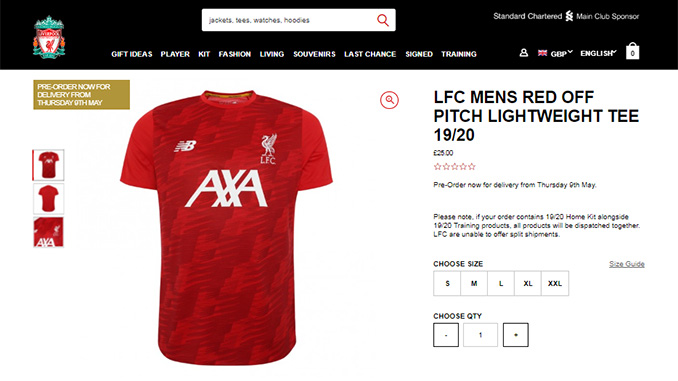678x381 pixels.
Task: Click the UK flag currency icon
Action: pyautogui.click(x=542, y=53)
